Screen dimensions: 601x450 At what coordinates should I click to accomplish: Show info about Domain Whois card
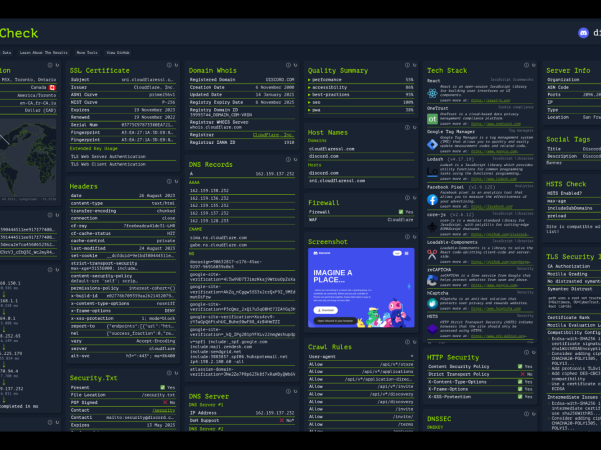coord(288,65)
